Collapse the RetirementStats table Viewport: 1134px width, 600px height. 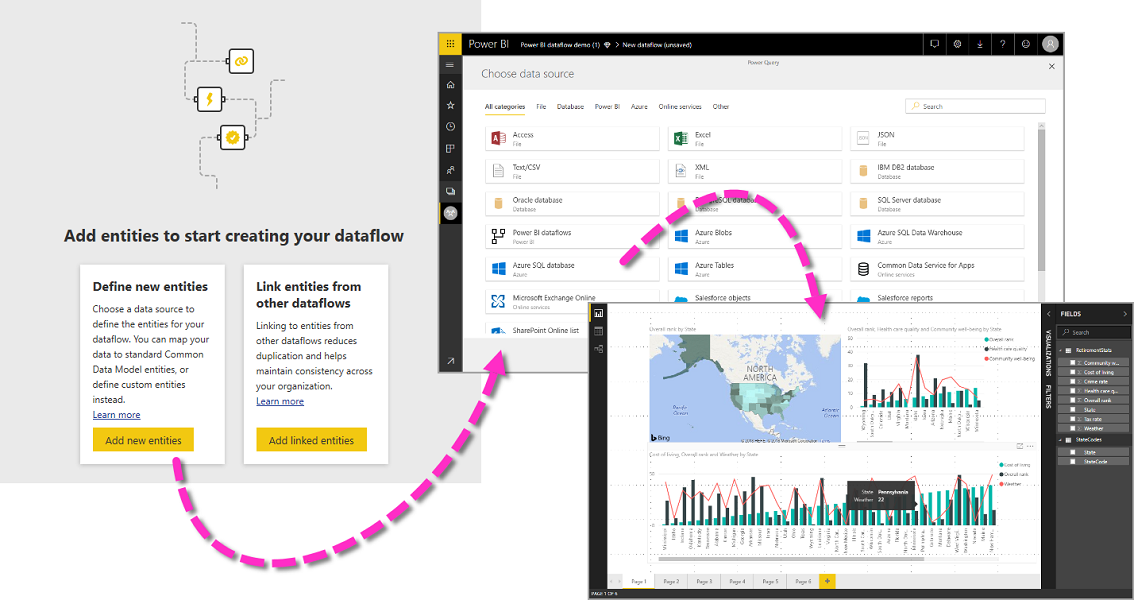tap(1061, 350)
